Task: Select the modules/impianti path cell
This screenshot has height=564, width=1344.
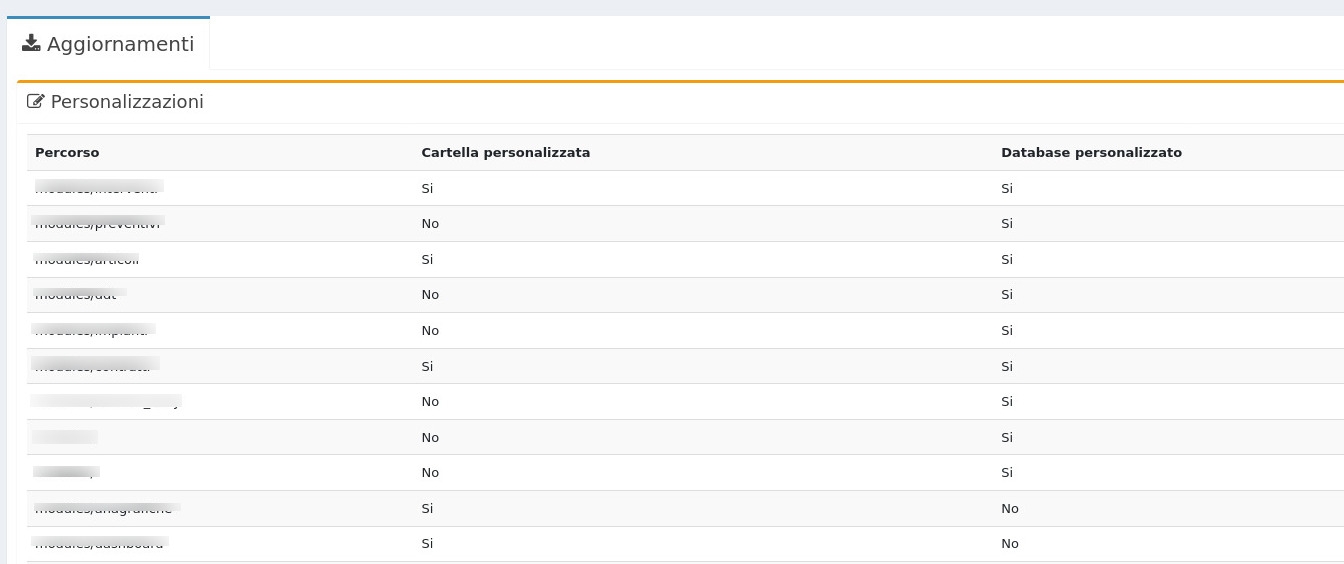Action: (x=92, y=331)
